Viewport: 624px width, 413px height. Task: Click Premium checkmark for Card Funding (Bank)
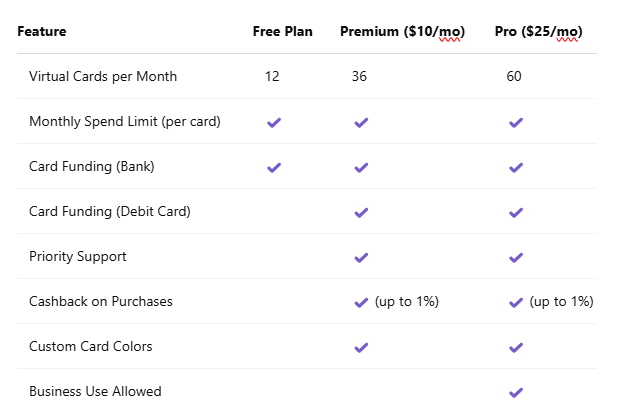[x=361, y=167]
